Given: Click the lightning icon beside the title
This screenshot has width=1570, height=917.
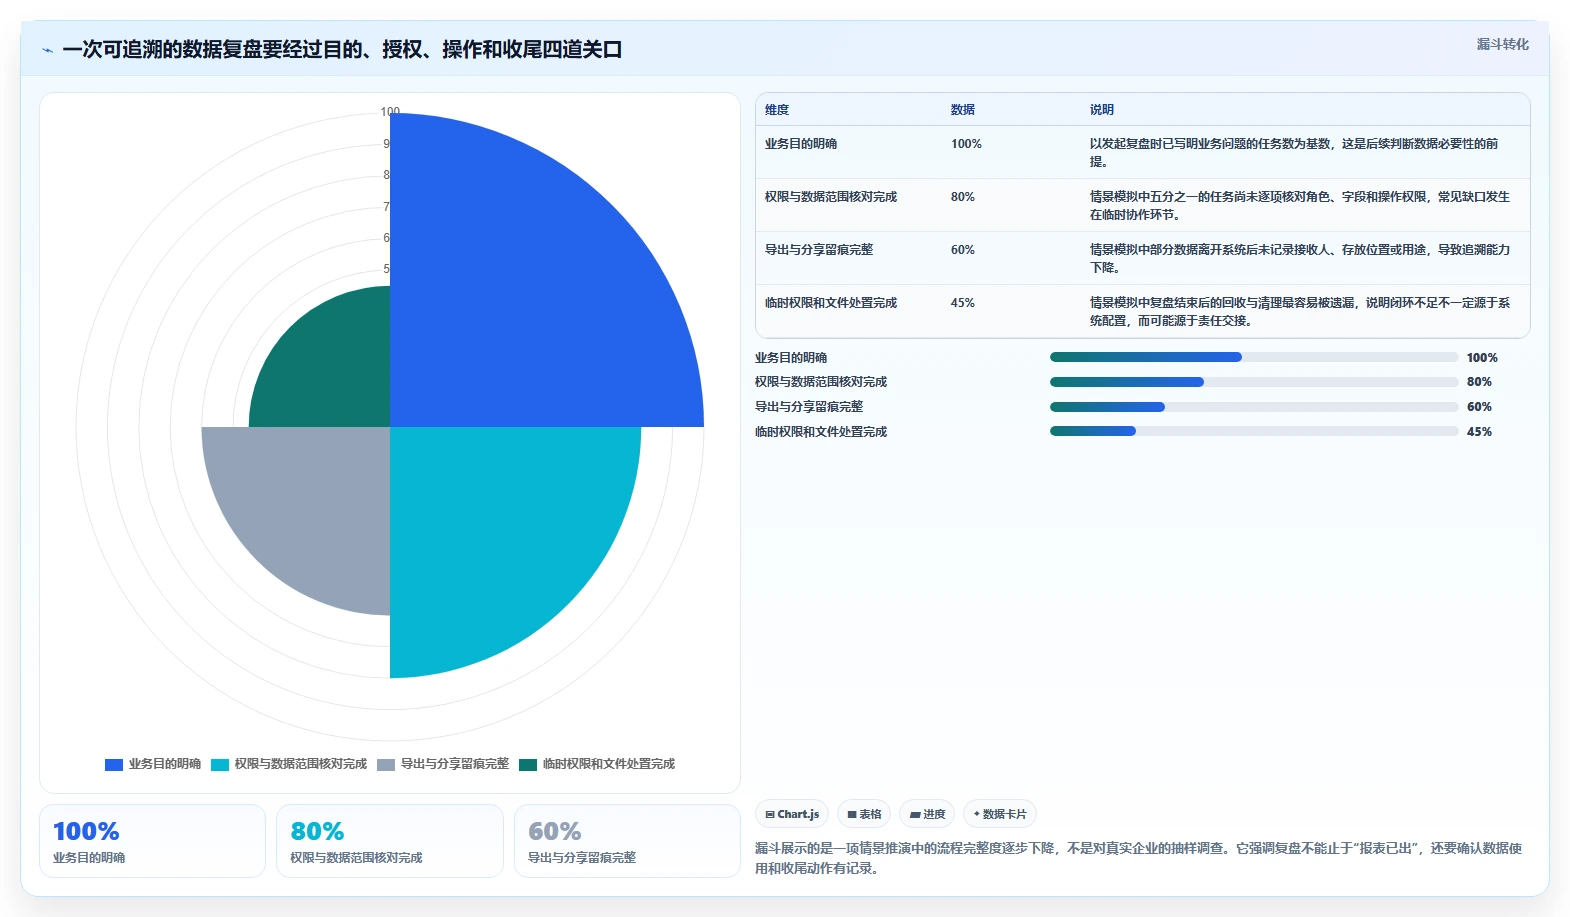Looking at the screenshot, I should (47, 50).
